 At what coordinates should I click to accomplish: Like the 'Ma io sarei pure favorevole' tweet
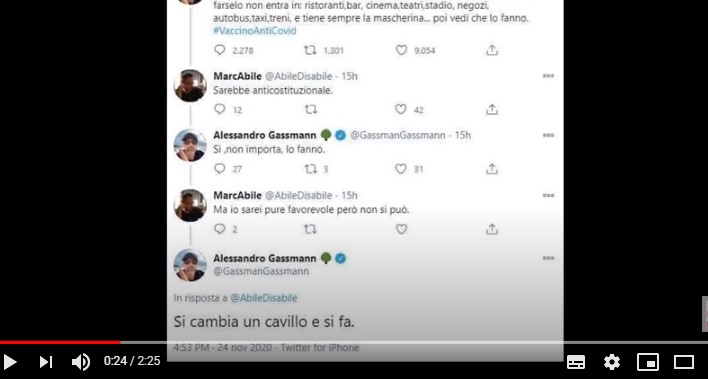(401, 229)
